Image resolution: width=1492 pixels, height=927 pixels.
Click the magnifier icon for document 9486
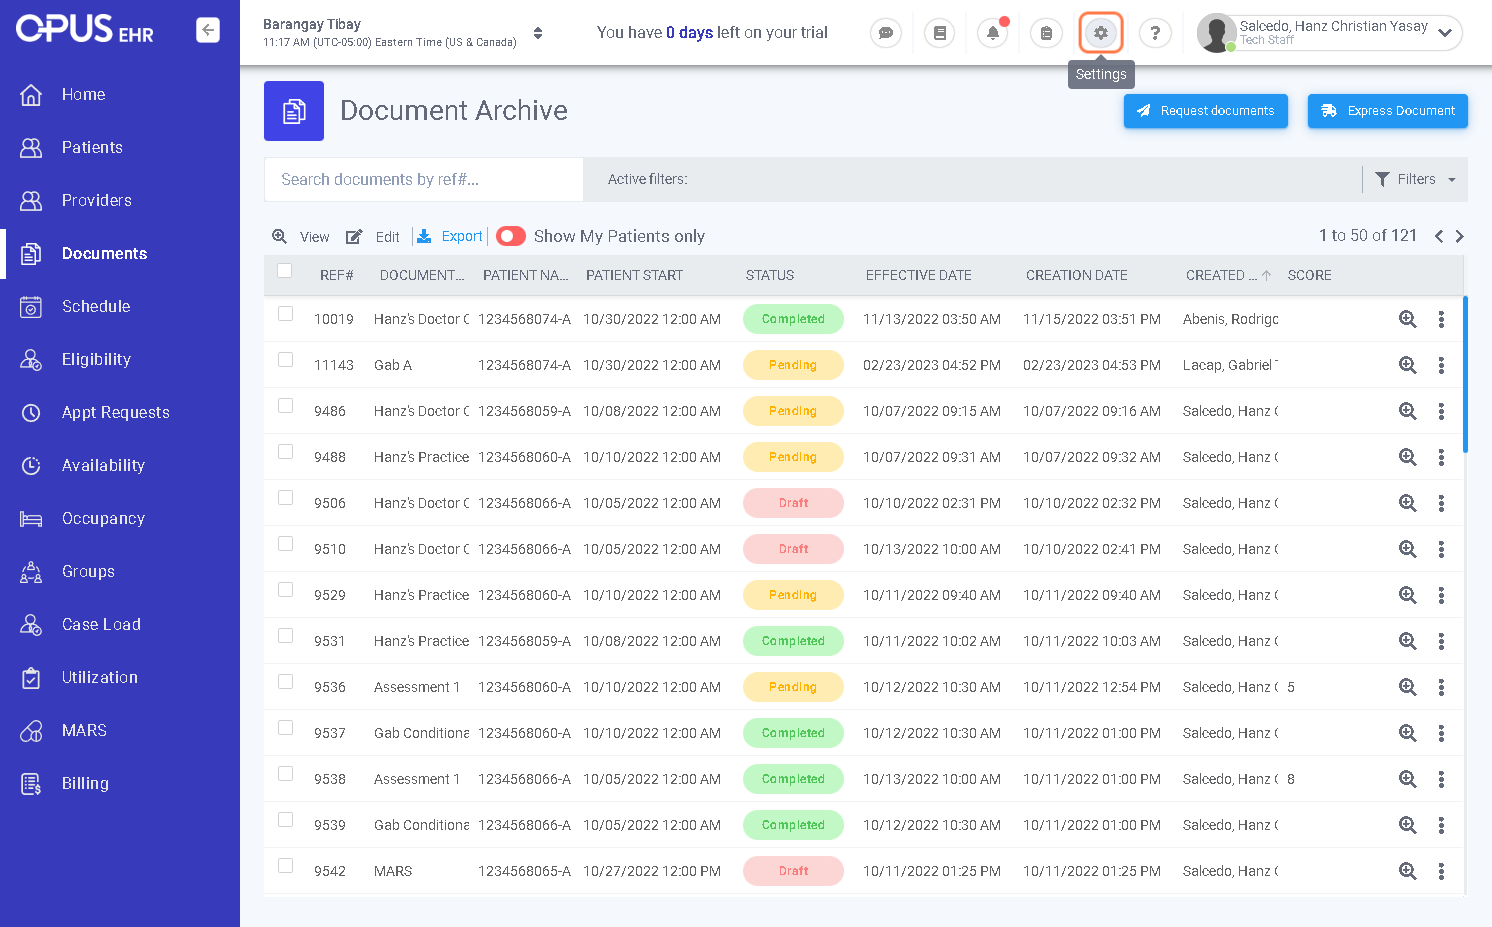pyautogui.click(x=1408, y=411)
